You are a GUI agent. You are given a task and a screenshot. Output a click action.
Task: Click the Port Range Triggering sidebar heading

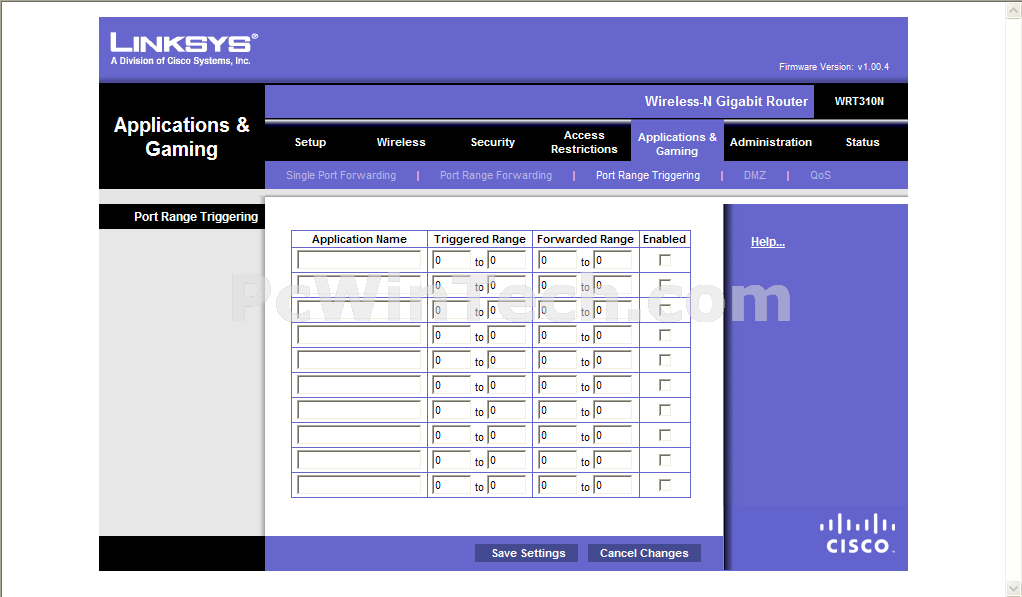click(x=196, y=216)
